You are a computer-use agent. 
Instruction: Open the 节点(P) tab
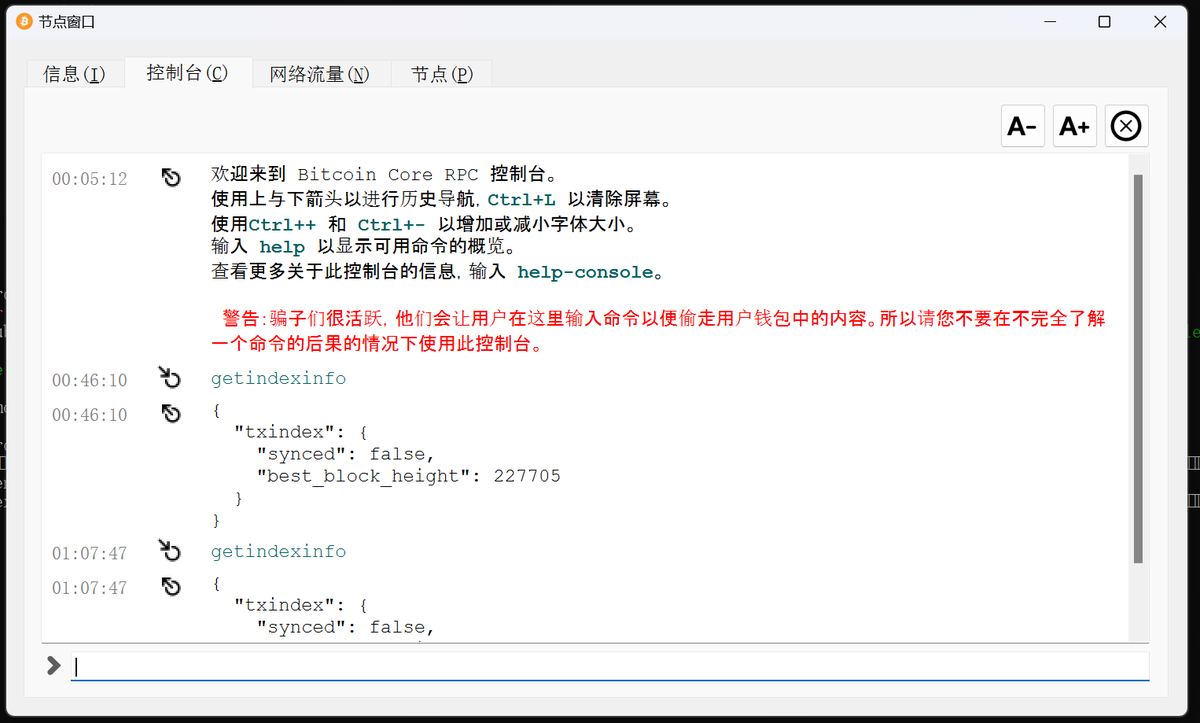tap(441, 74)
